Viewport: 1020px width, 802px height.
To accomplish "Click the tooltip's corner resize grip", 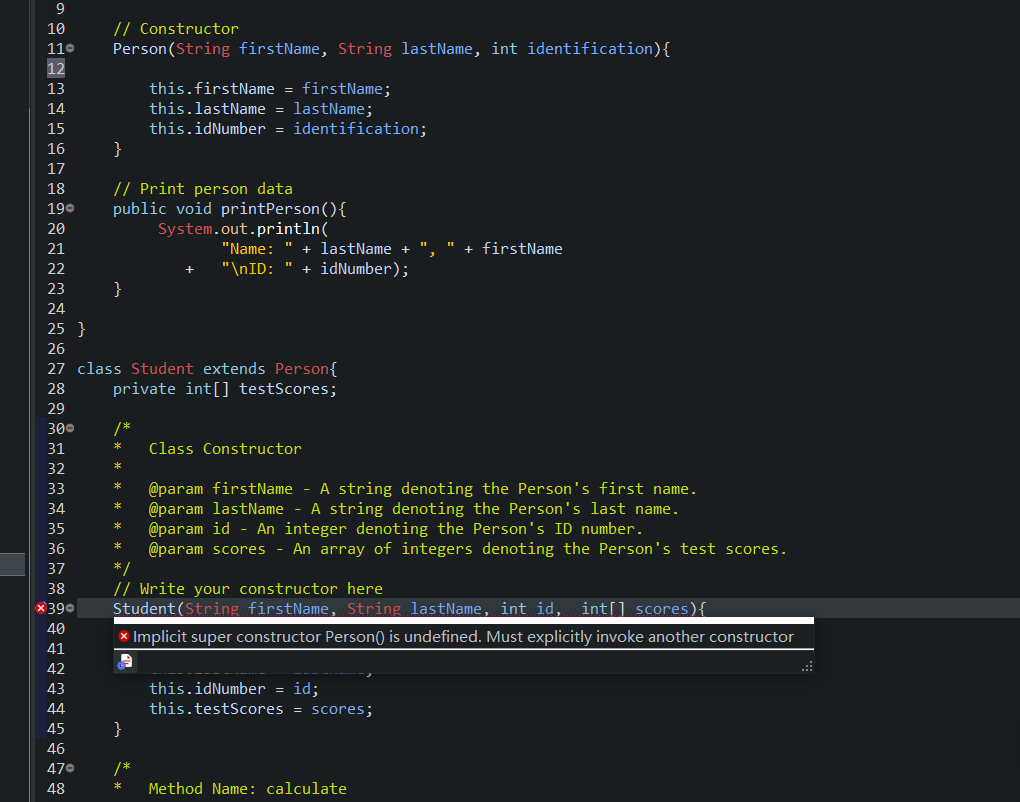I will (x=807, y=666).
